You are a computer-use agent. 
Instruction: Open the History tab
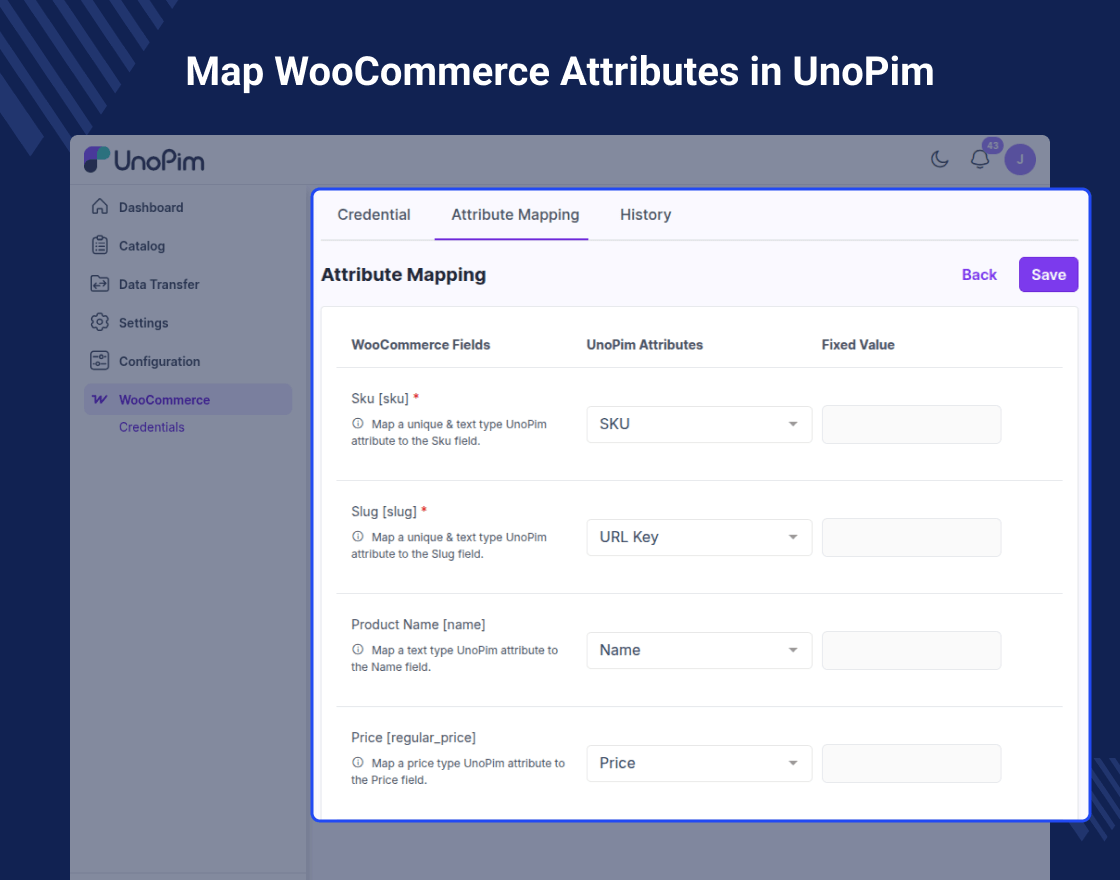pyautogui.click(x=646, y=215)
